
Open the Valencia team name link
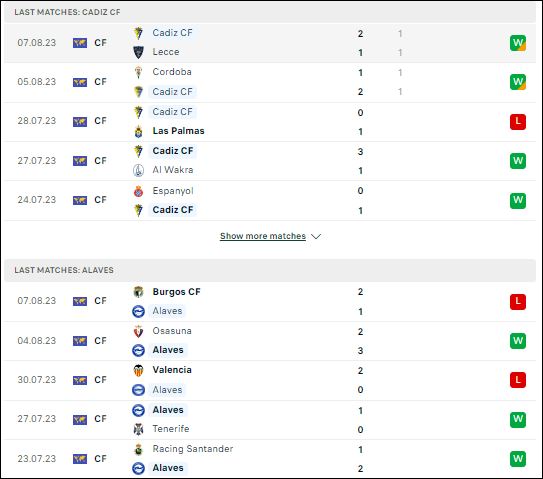coord(172,370)
